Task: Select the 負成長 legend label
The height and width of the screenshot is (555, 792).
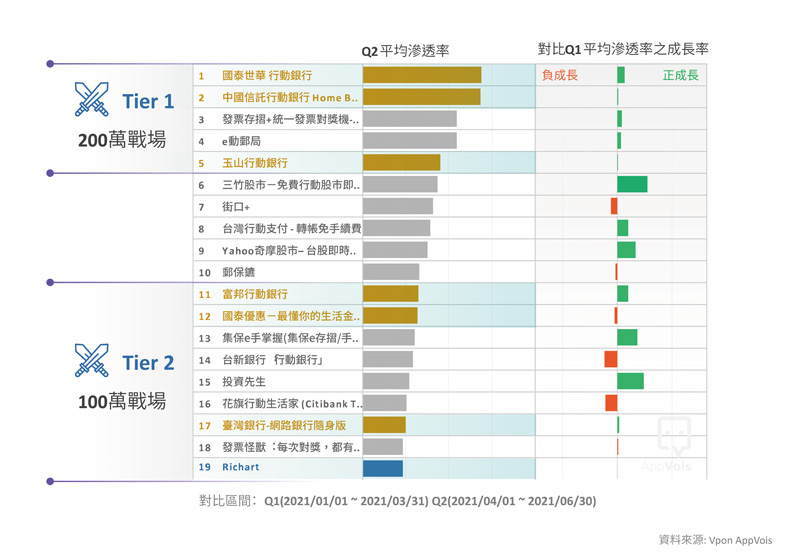Action: click(x=559, y=75)
